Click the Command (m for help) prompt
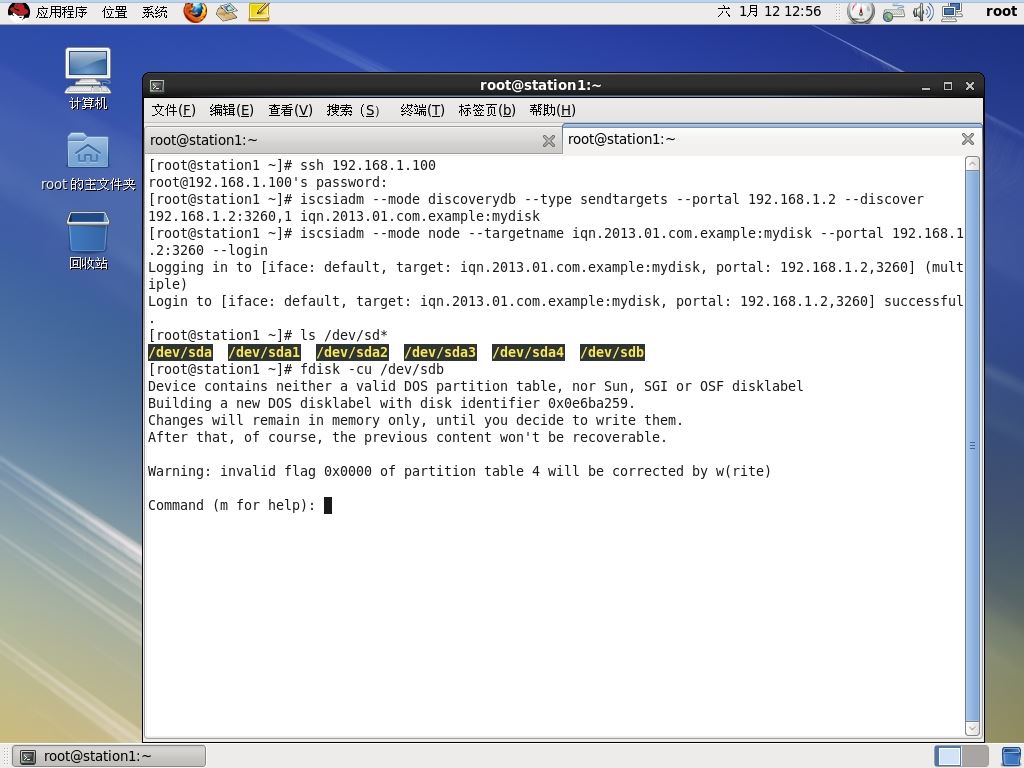Screen dimensions: 1024x768 tap(232, 505)
